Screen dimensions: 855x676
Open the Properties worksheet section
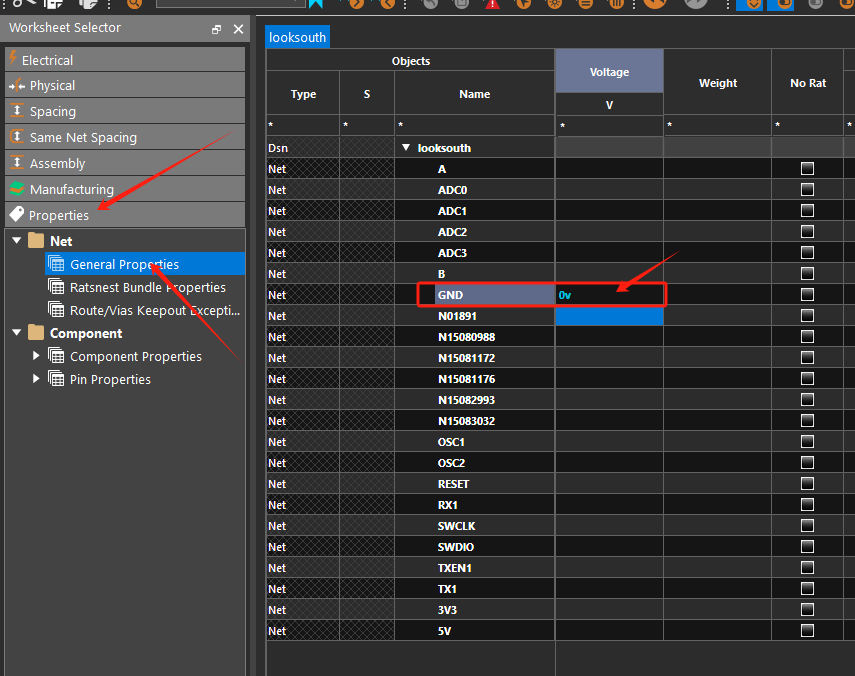click(125, 215)
